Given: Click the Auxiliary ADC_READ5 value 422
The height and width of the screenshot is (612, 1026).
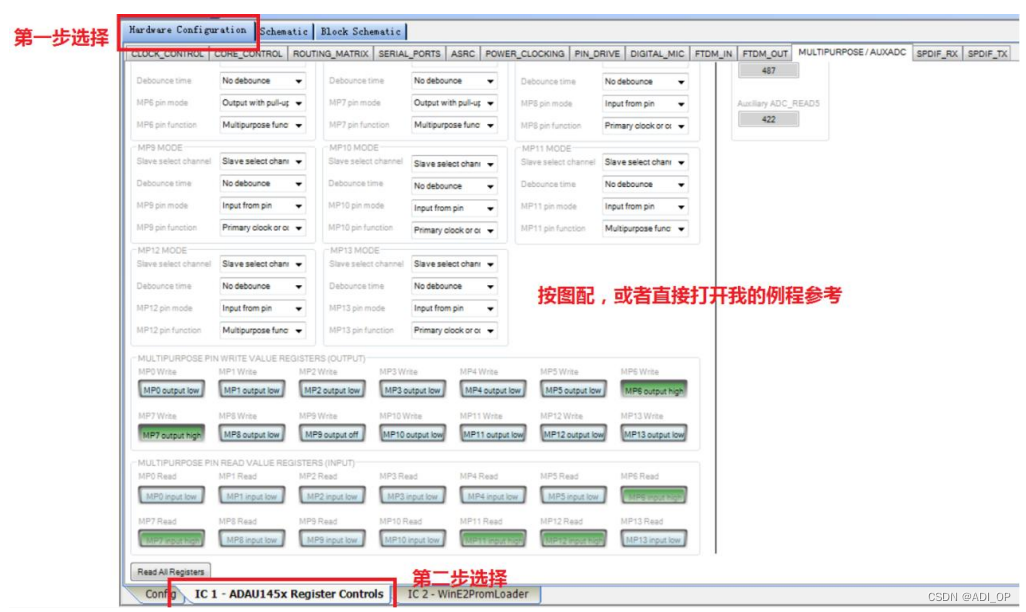Looking at the screenshot, I should [x=768, y=119].
